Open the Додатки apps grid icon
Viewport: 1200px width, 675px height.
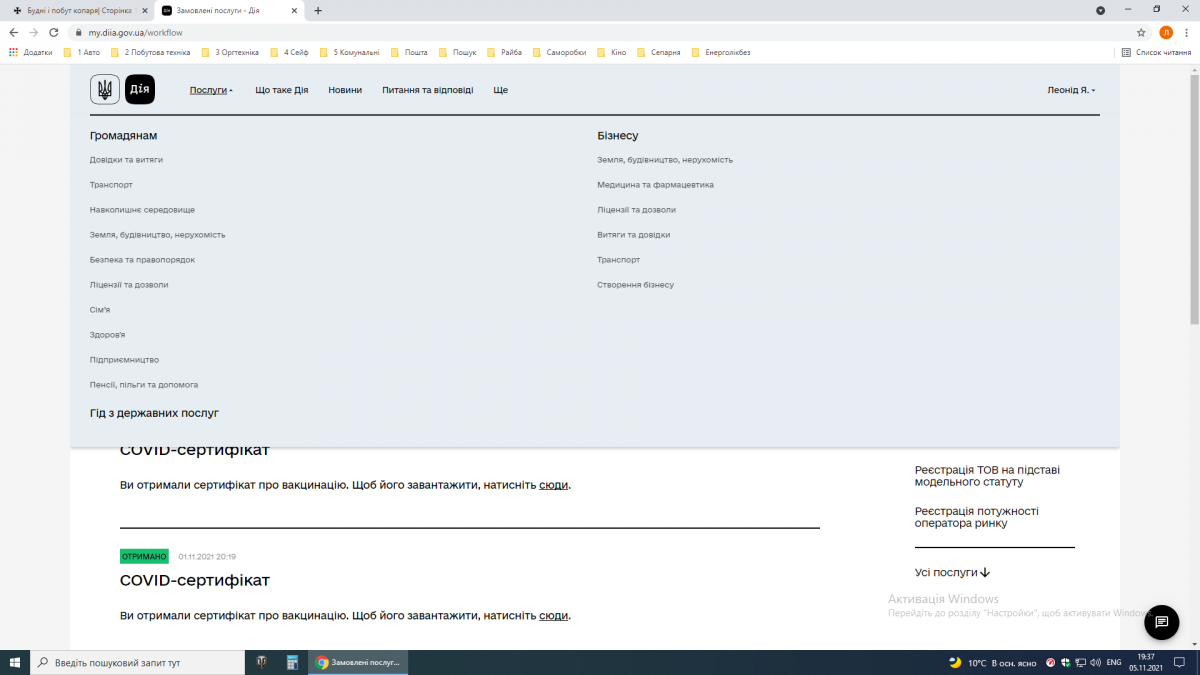(x=14, y=52)
